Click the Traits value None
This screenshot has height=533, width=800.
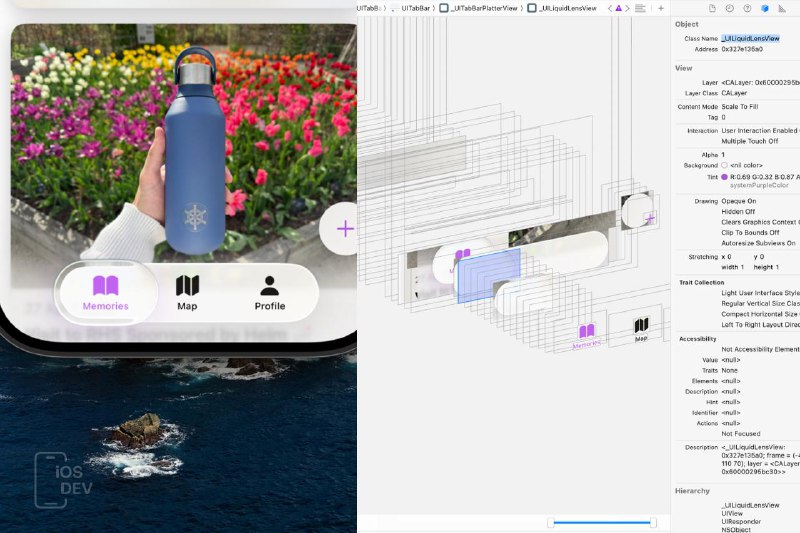tap(729, 370)
